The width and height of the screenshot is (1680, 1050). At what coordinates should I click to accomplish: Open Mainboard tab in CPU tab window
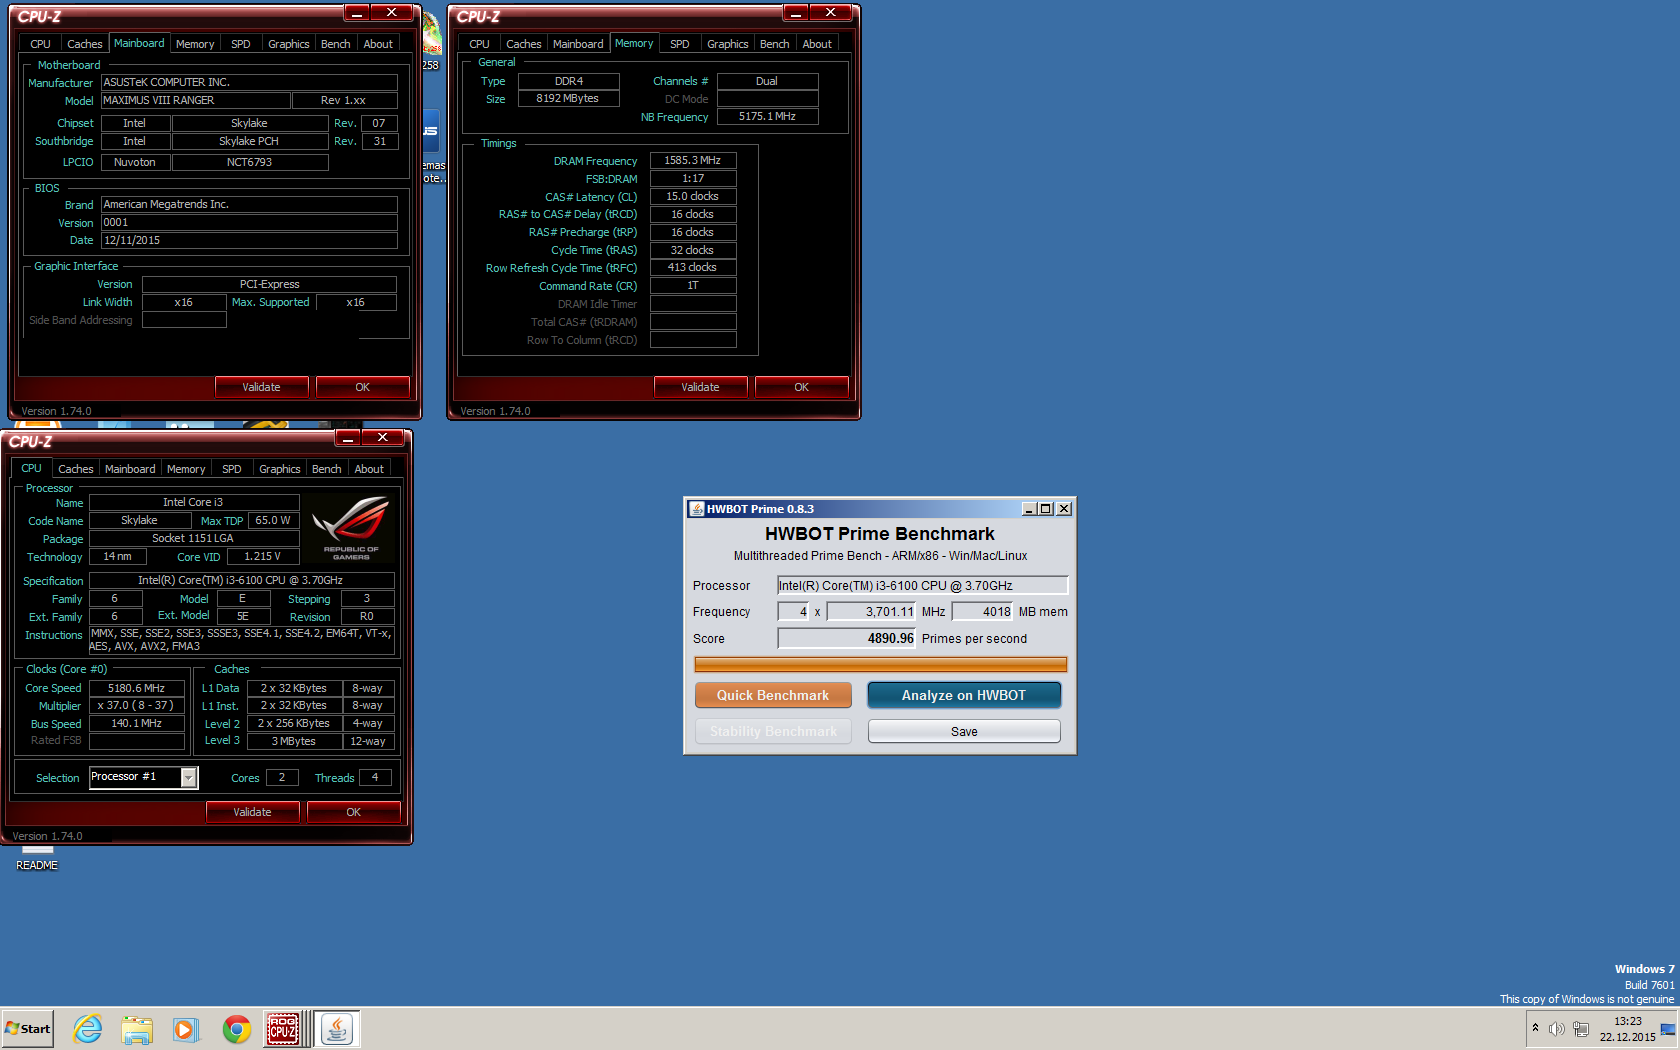coord(130,469)
